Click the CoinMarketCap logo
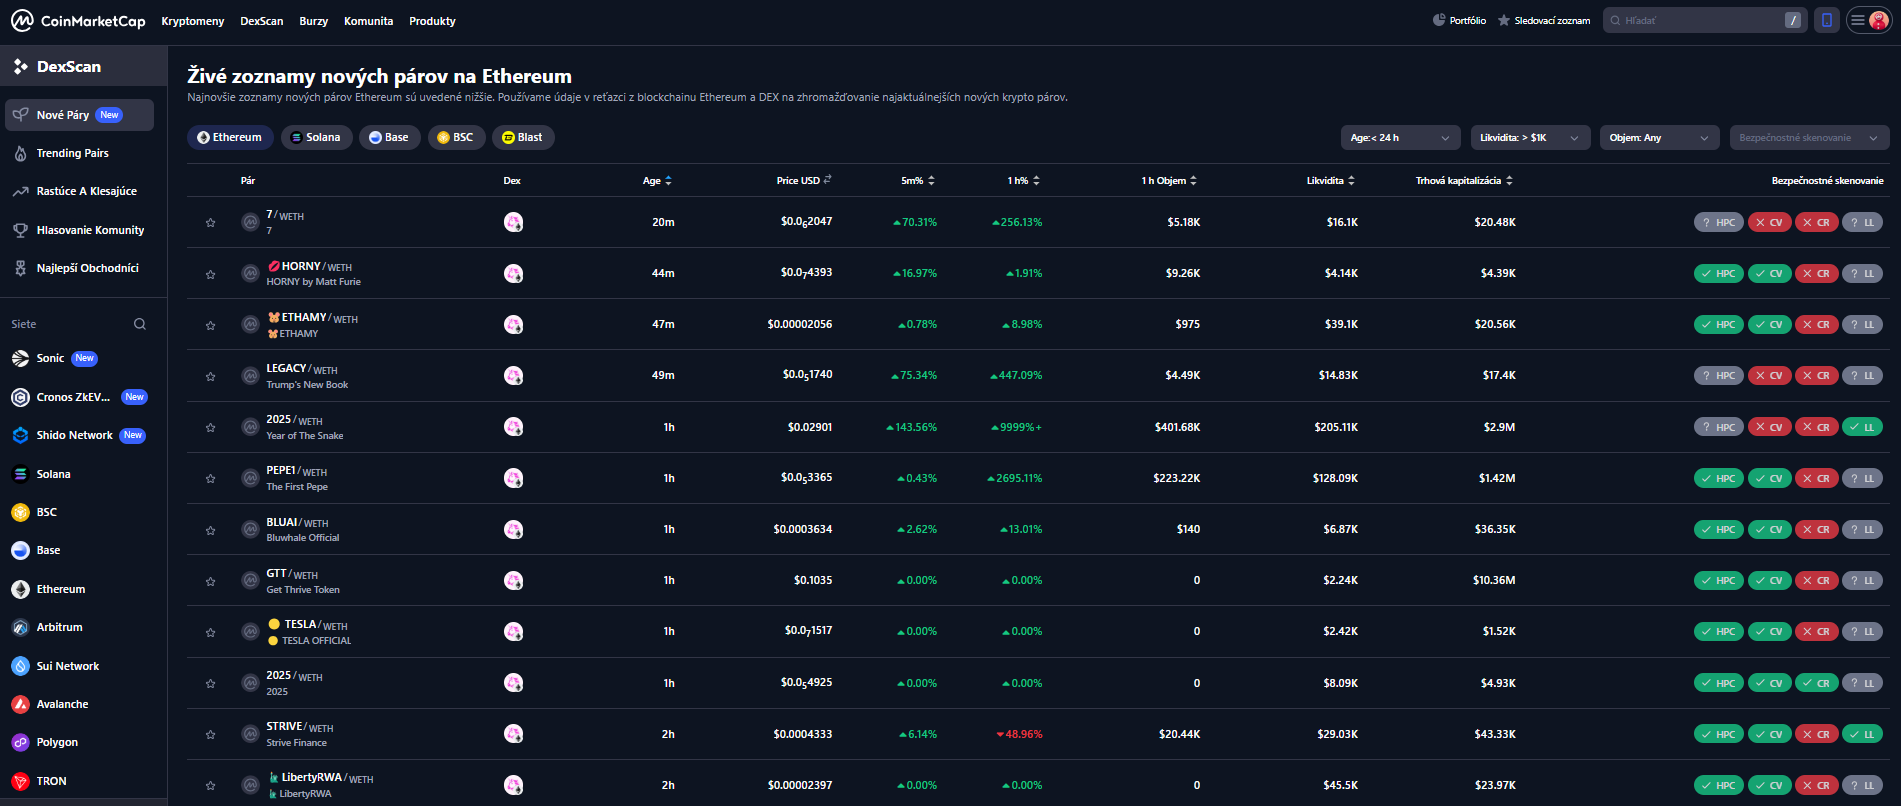This screenshot has width=1901, height=806. [78, 21]
